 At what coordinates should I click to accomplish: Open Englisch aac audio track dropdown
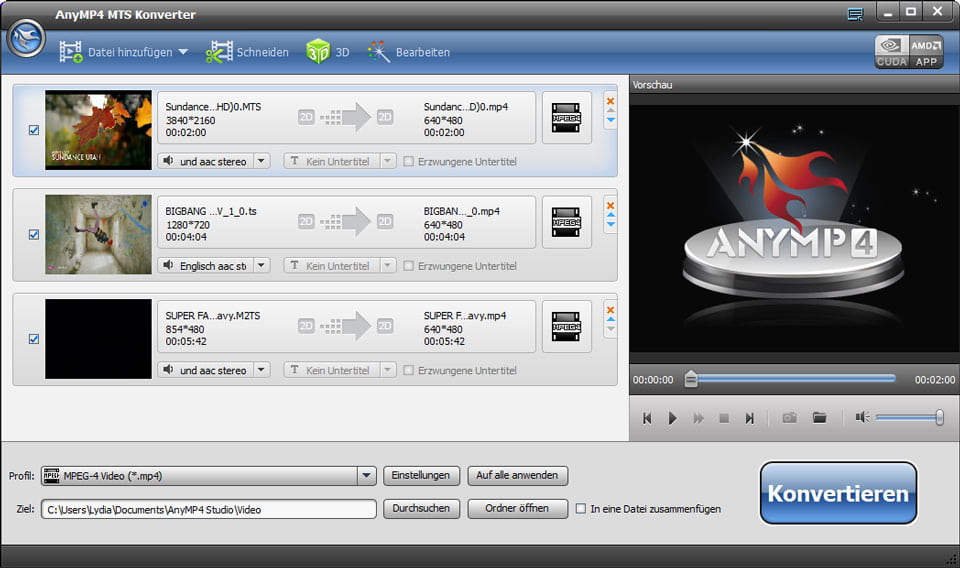tap(261, 266)
